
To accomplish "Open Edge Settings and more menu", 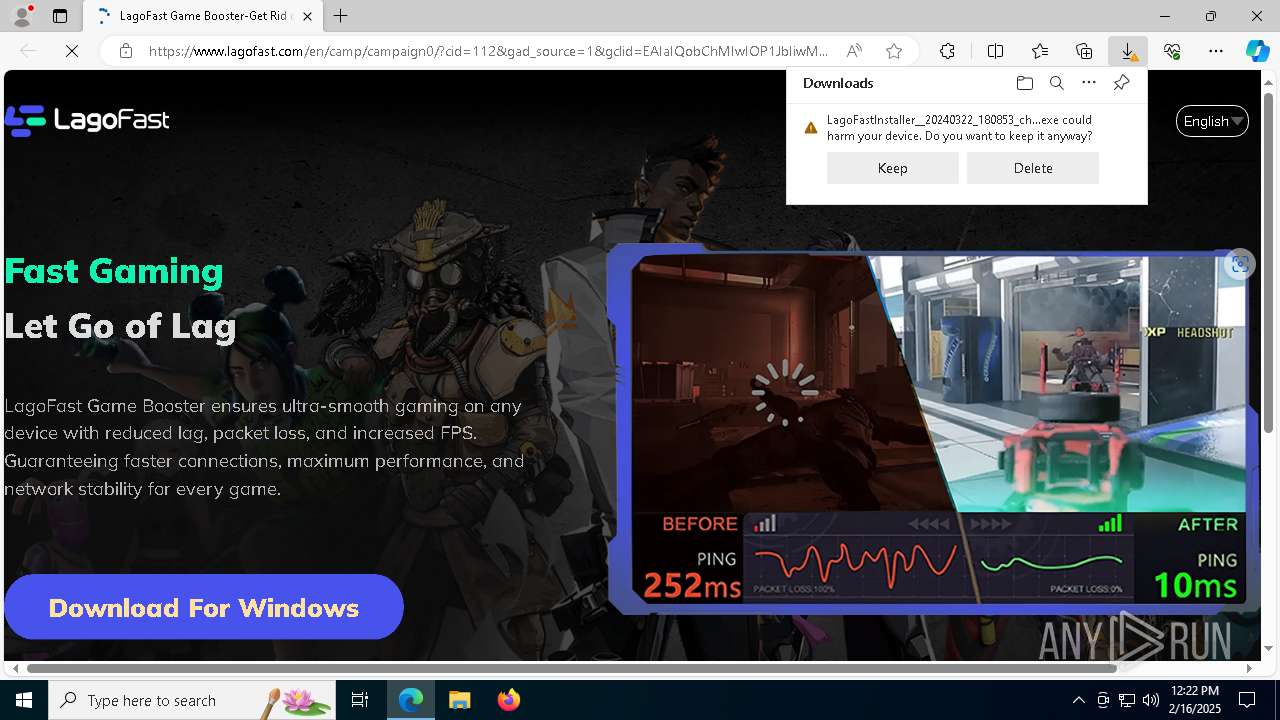I will click(1216, 51).
